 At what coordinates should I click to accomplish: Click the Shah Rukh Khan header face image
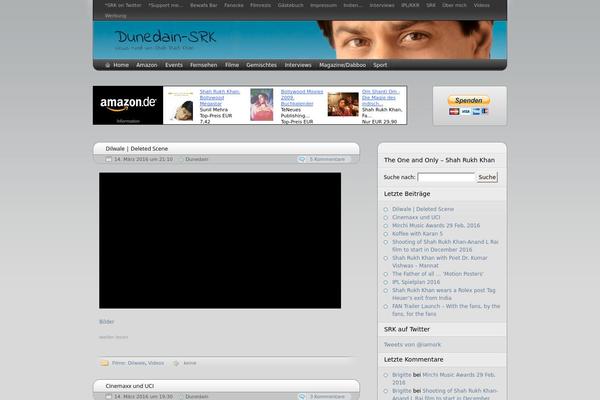pyautogui.click(x=406, y=40)
